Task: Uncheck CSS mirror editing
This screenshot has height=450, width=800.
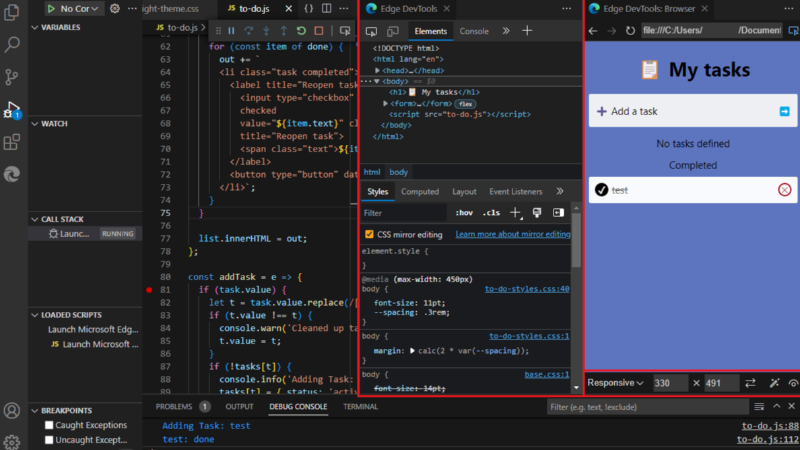Action: pos(369,235)
